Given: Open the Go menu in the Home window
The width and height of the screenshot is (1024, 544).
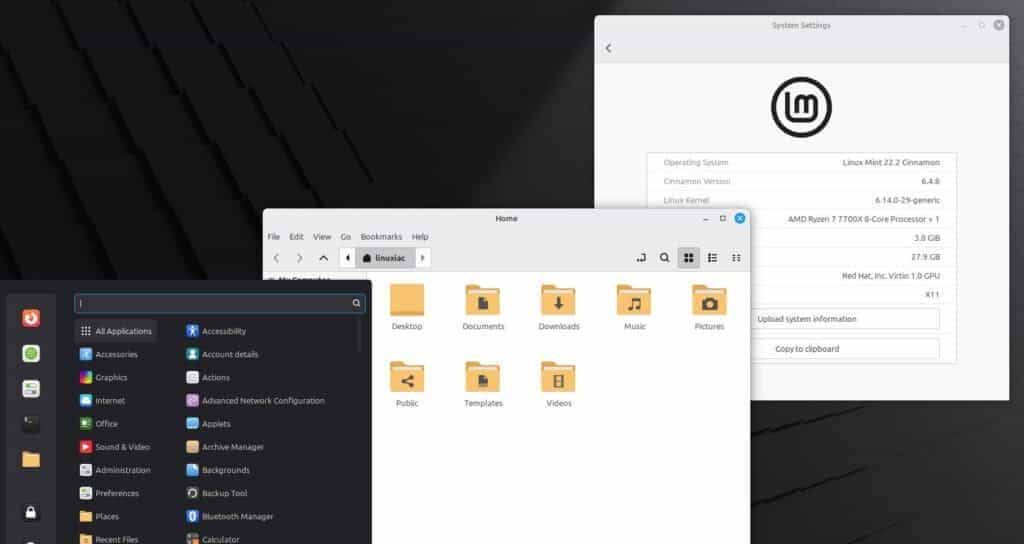Looking at the screenshot, I should click(345, 236).
